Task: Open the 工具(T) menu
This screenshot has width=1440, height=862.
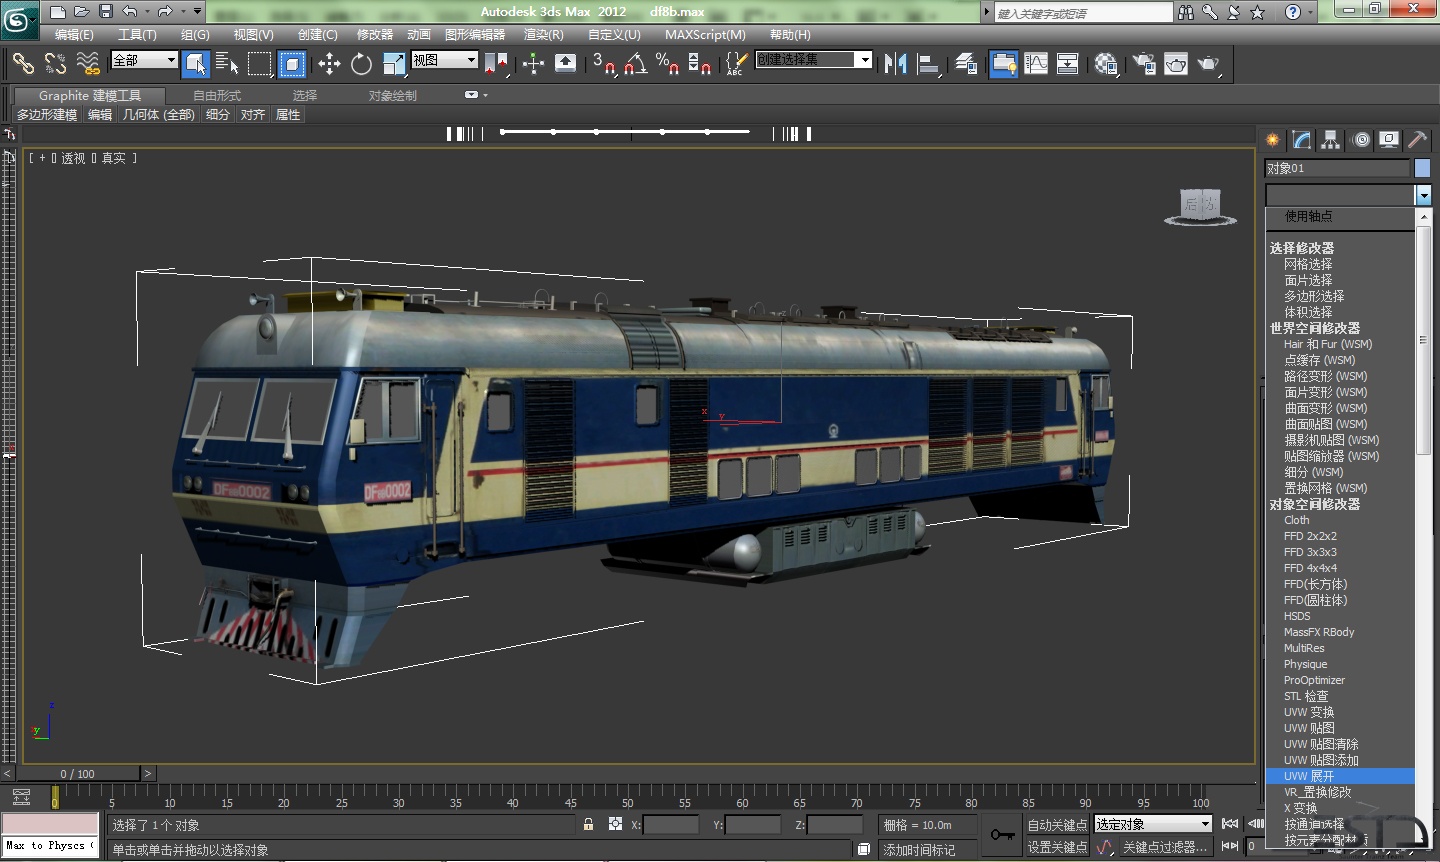Action: (137, 34)
